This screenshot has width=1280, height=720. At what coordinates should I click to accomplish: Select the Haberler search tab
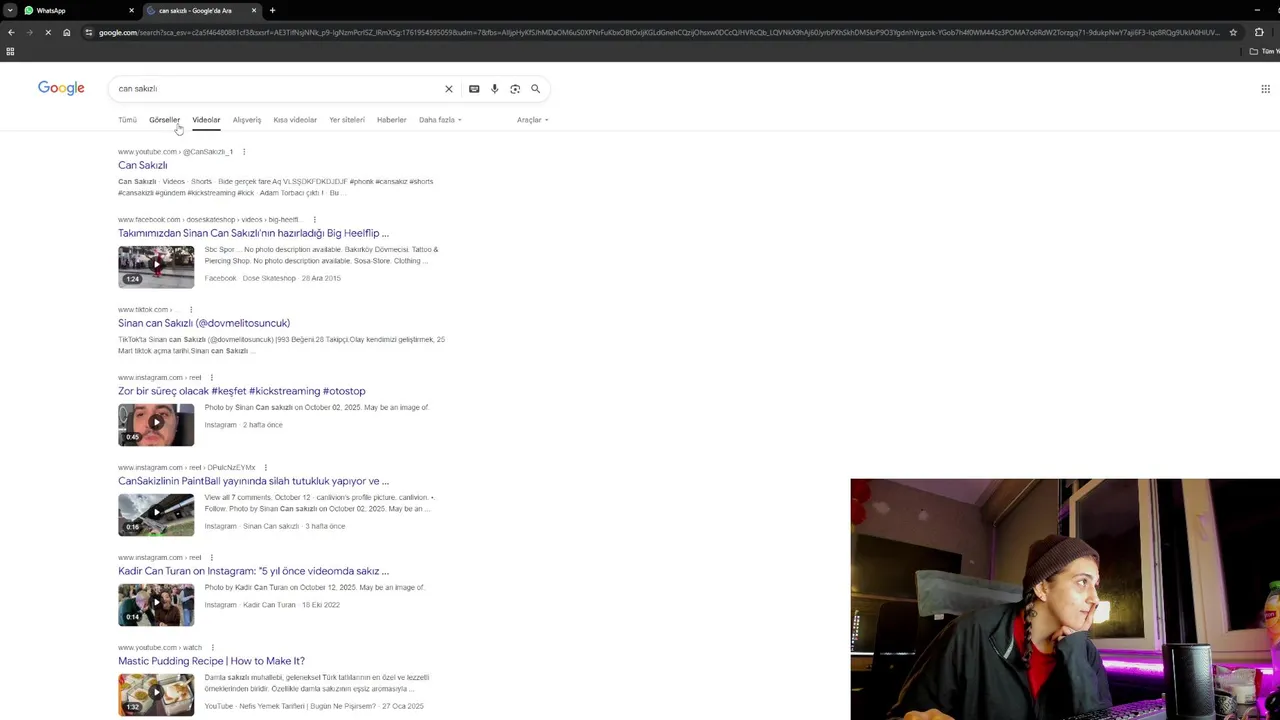click(391, 120)
